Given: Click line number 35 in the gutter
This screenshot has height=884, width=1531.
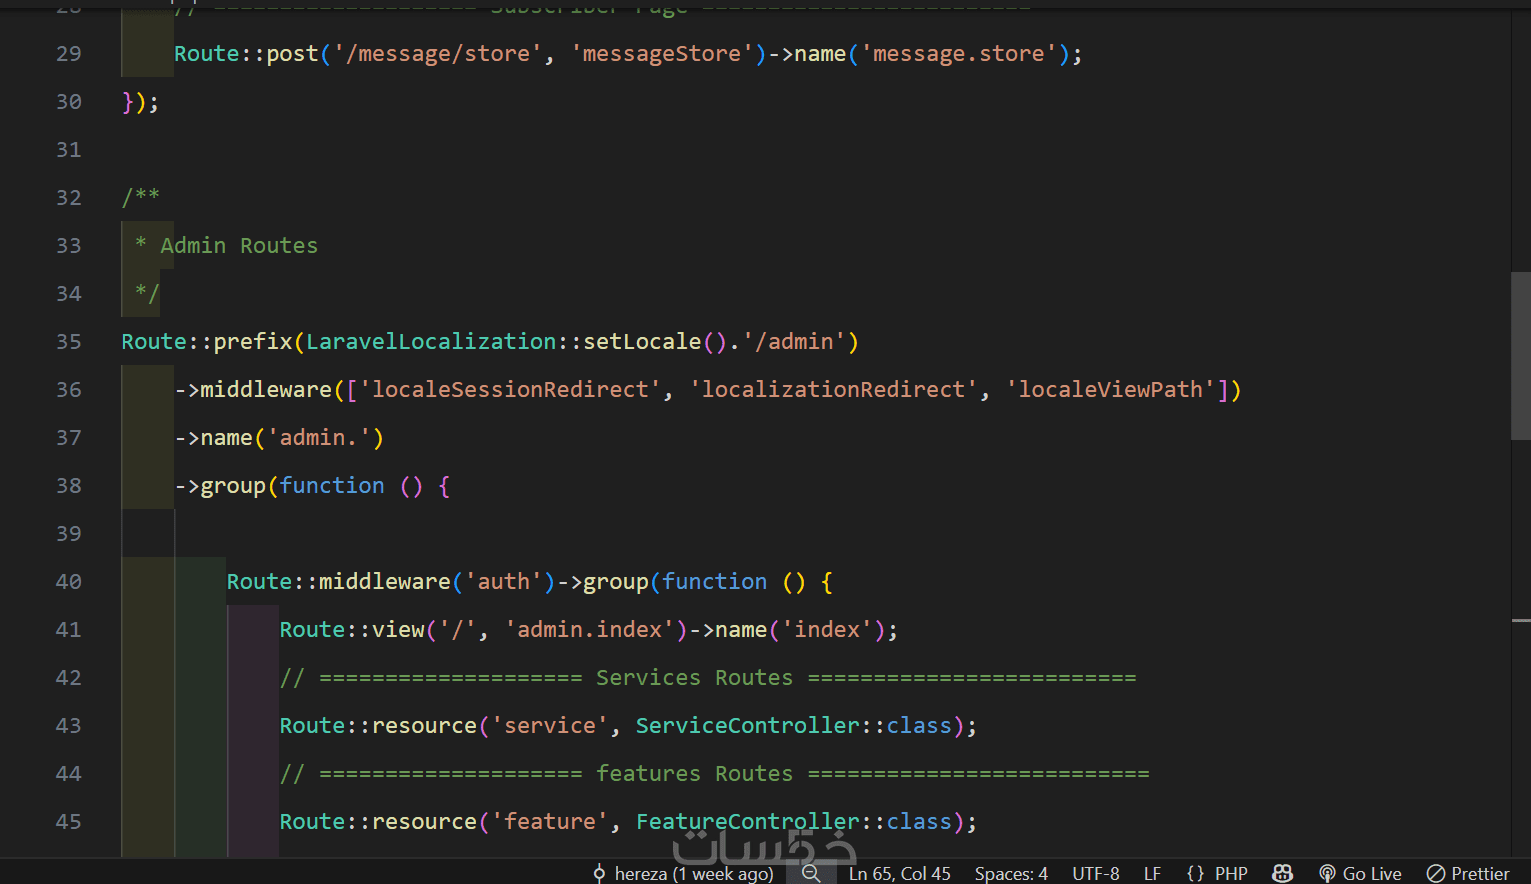Looking at the screenshot, I should 69,342.
